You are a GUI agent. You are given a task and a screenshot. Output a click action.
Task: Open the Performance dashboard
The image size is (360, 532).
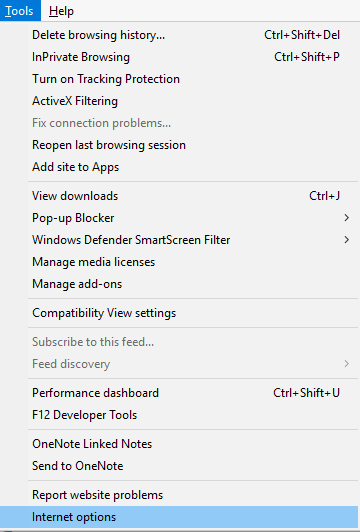(x=193, y=393)
